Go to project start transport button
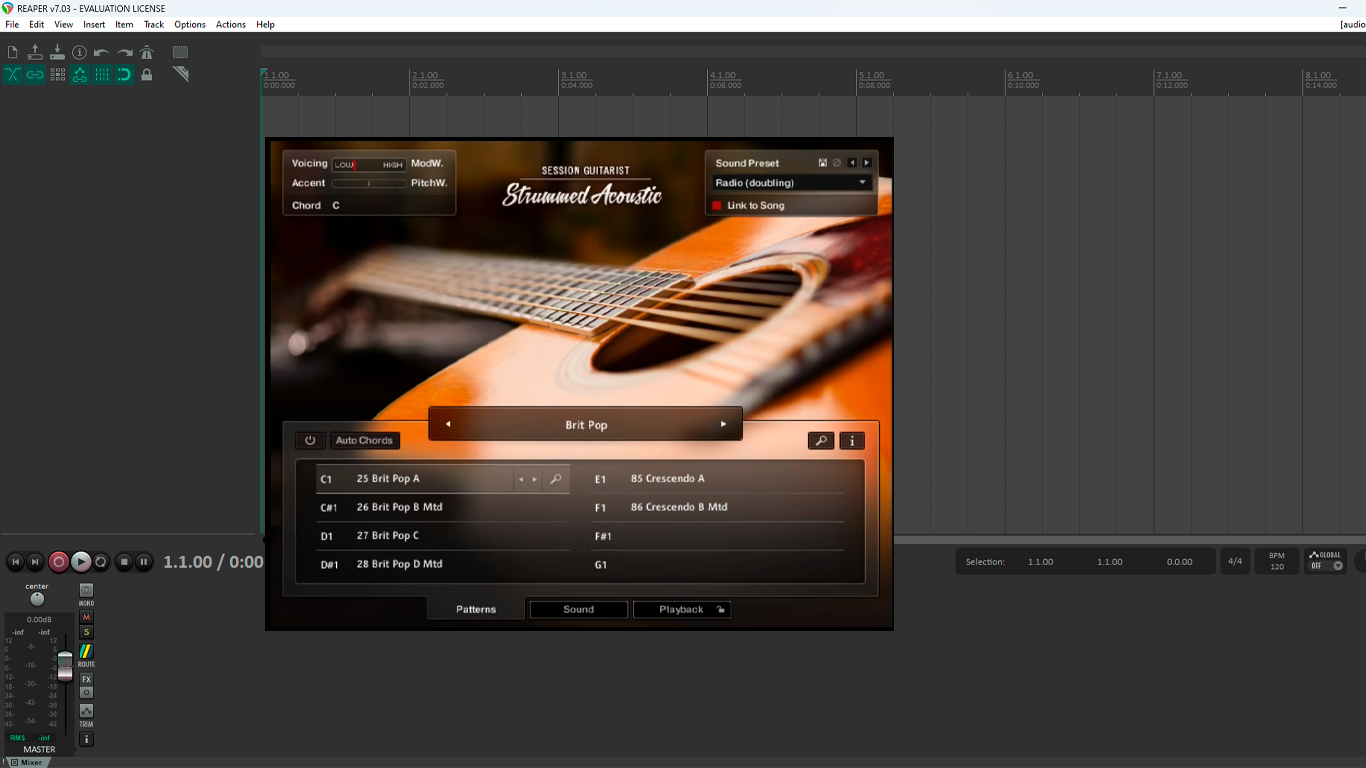 pyautogui.click(x=15, y=562)
